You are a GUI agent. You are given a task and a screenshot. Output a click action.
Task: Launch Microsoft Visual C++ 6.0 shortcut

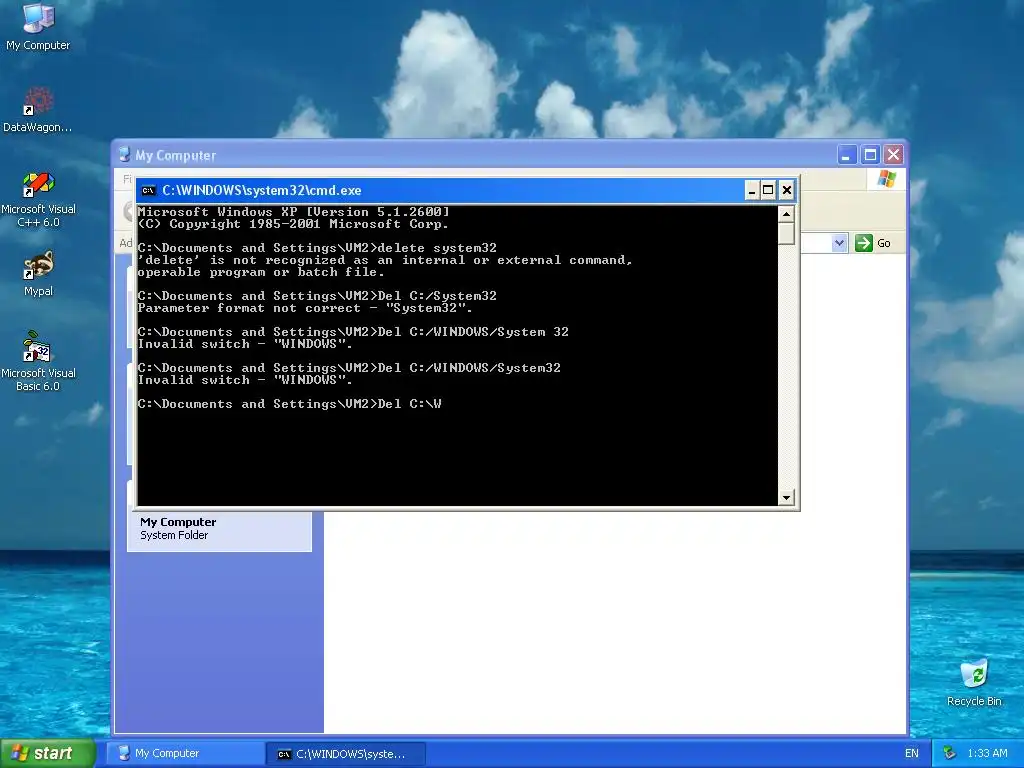pos(38,199)
